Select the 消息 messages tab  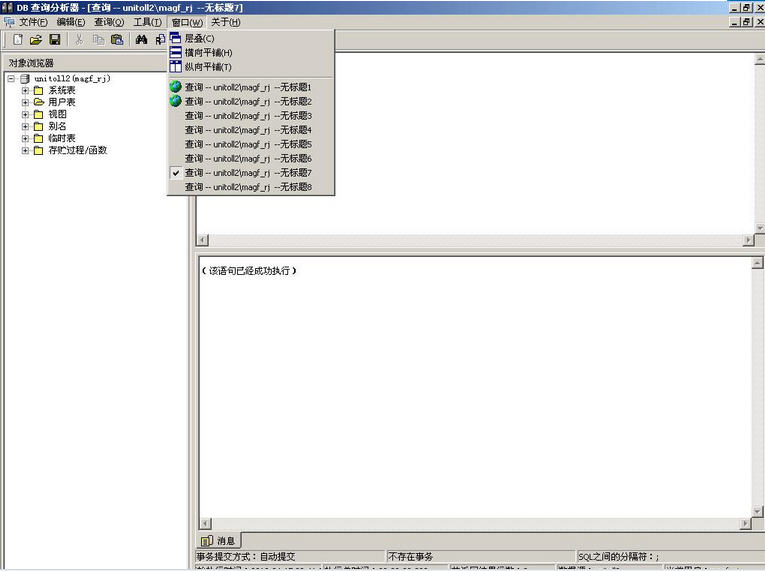point(218,541)
